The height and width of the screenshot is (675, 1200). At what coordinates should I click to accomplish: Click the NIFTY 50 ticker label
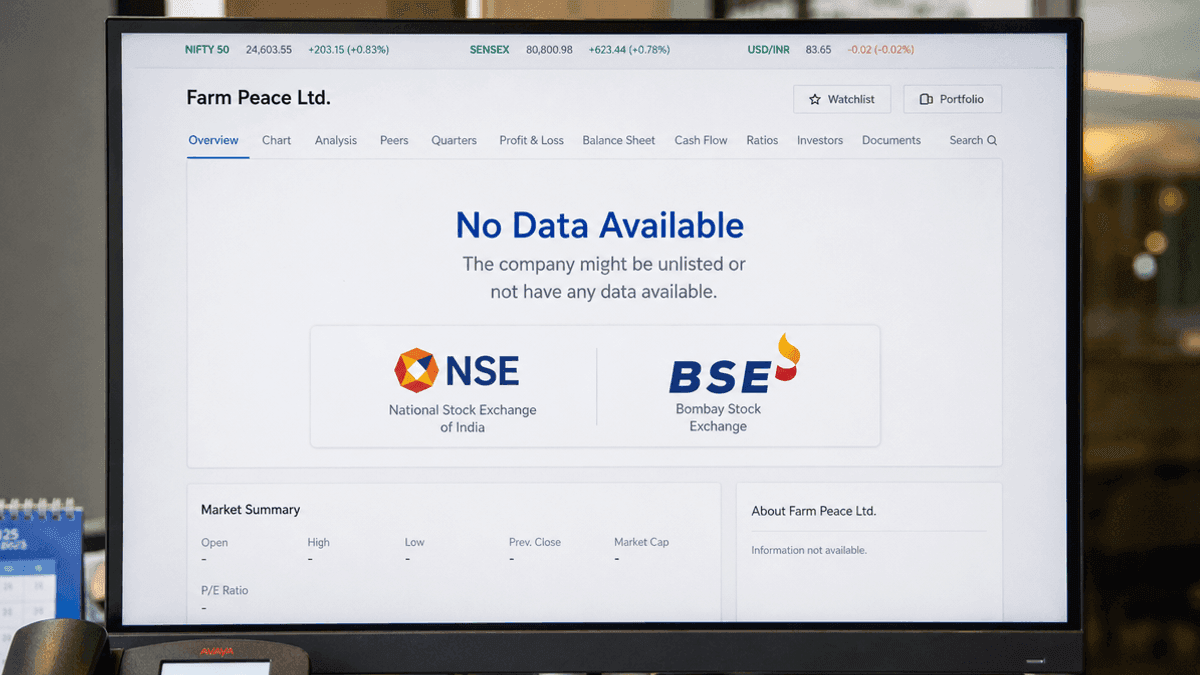point(207,49)
